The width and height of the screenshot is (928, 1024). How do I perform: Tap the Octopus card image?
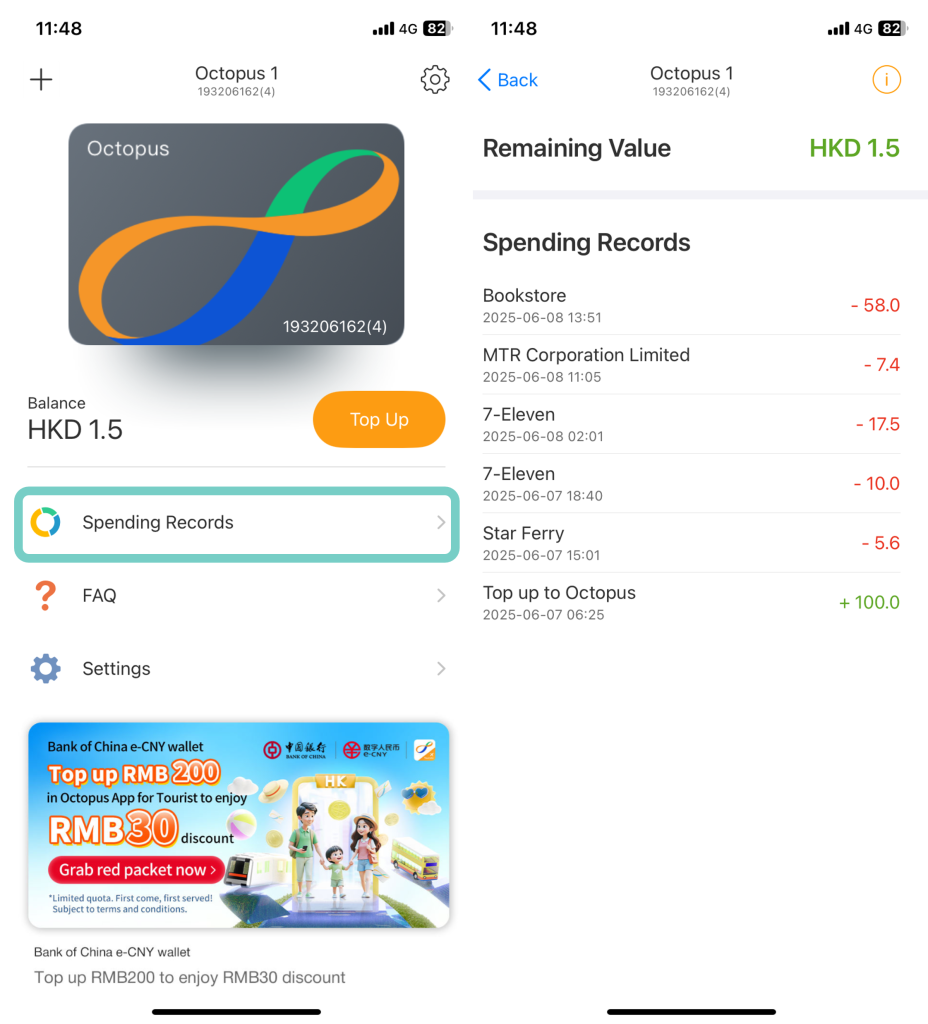[x=236, y=234]
